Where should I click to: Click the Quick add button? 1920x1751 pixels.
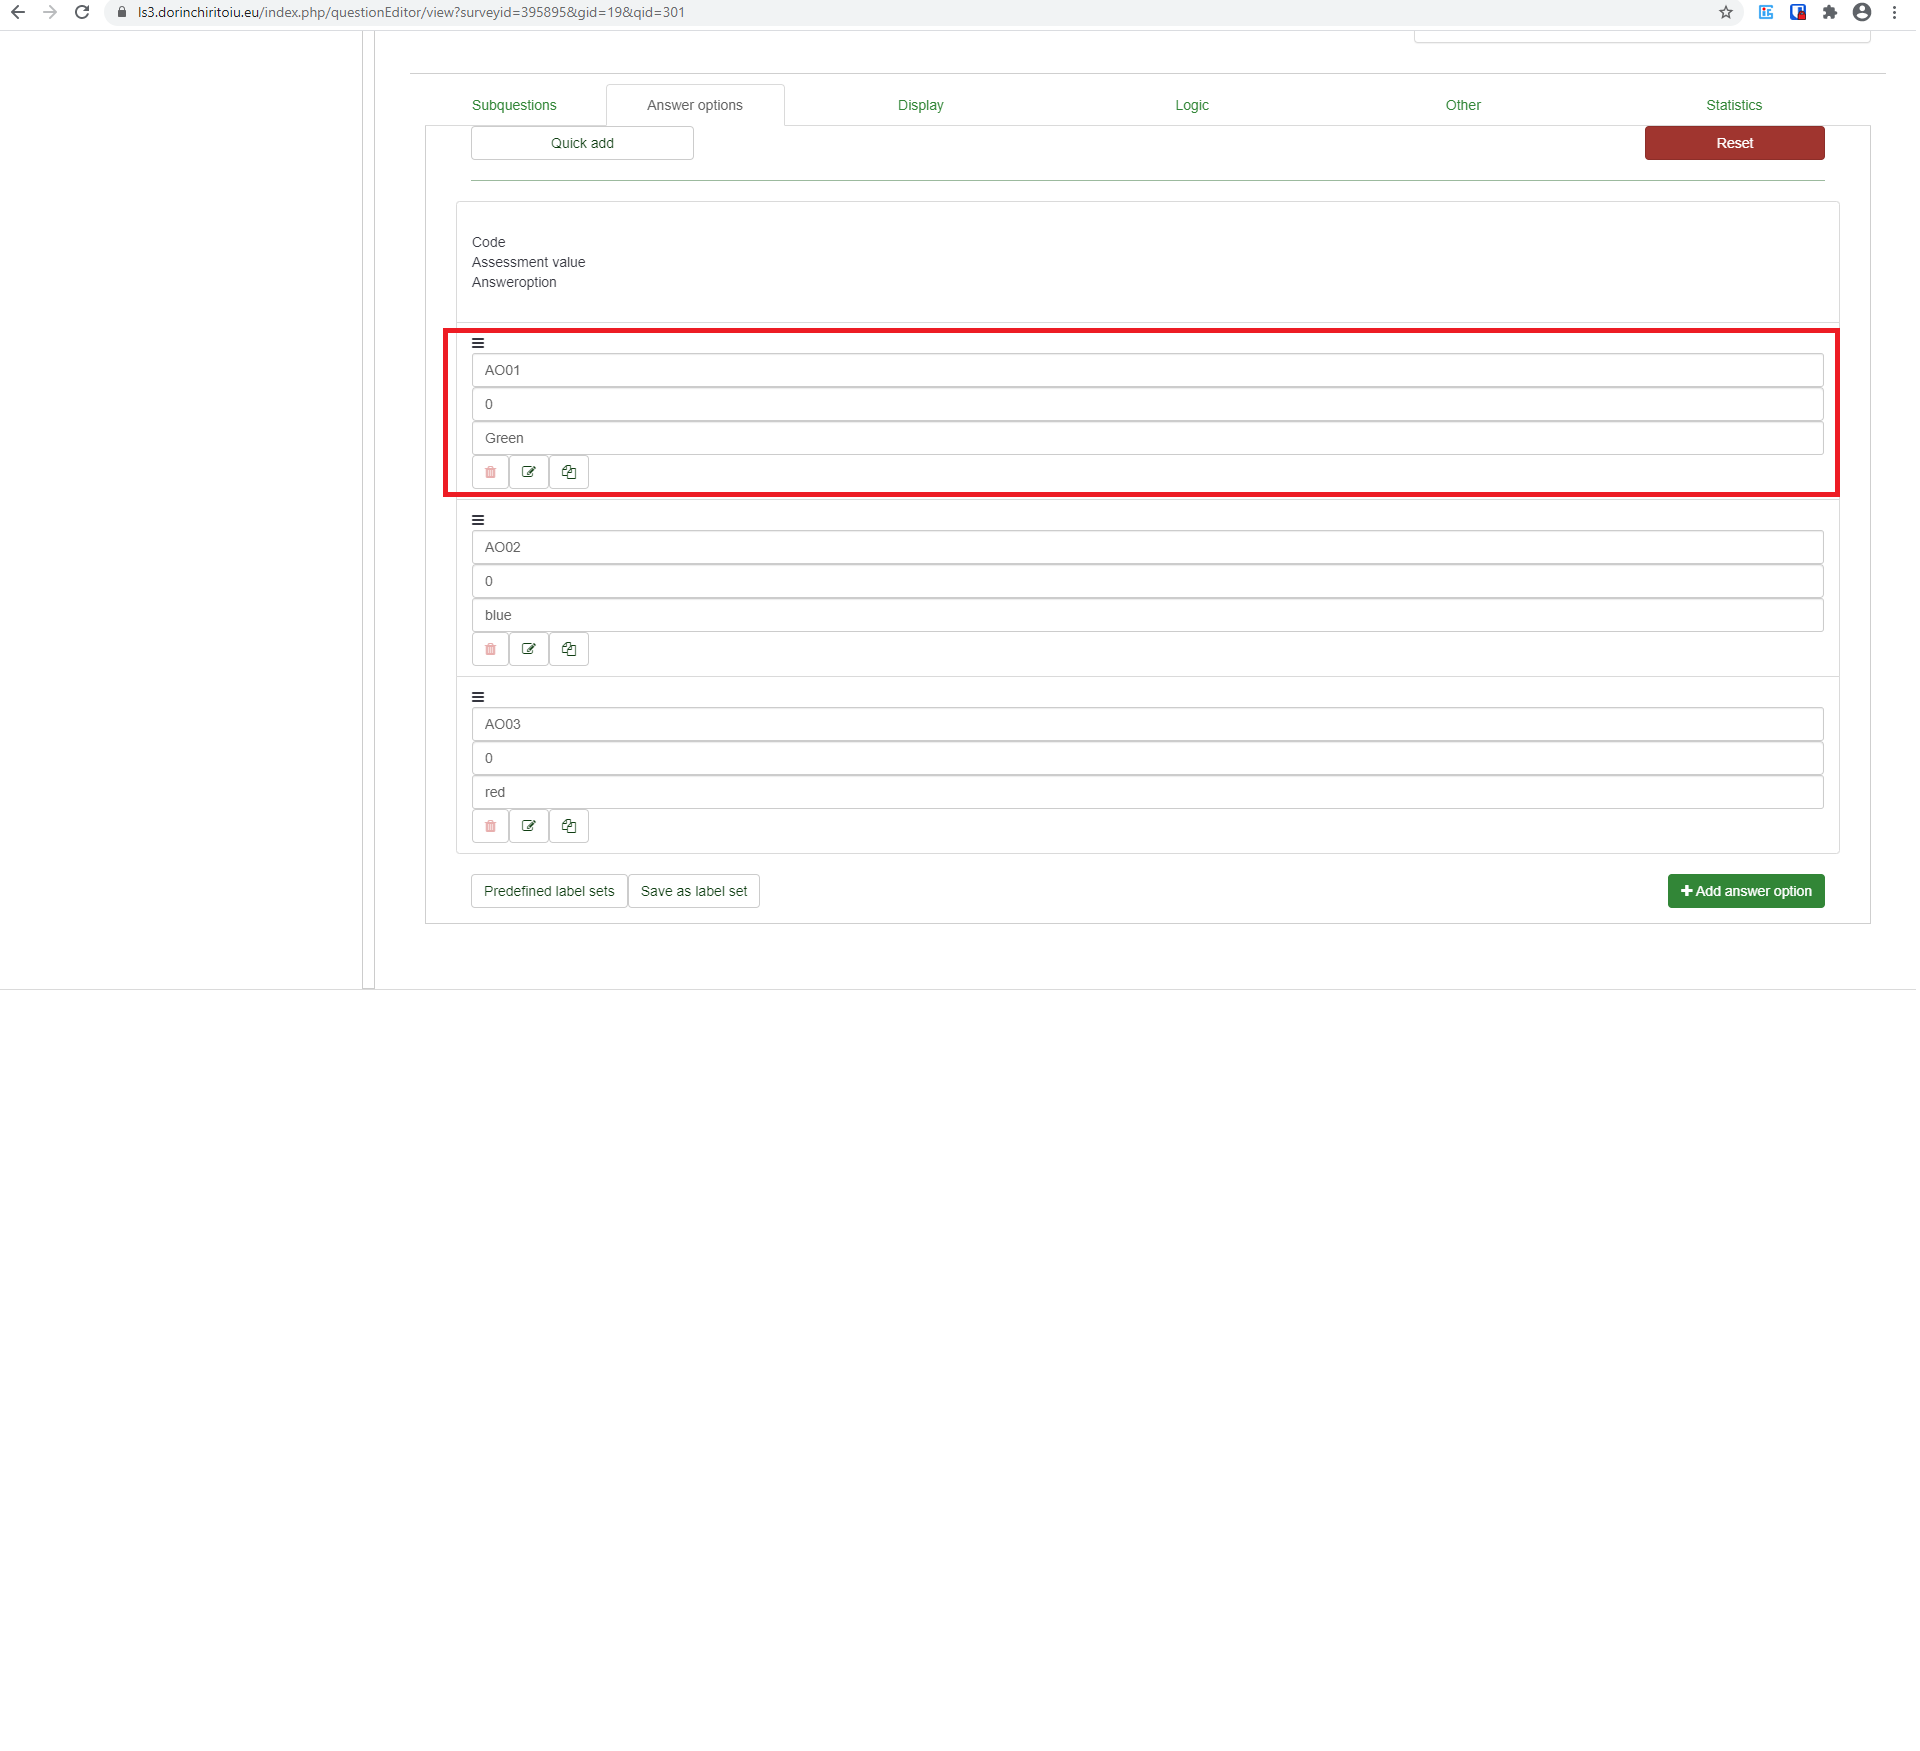pos(582,143)
